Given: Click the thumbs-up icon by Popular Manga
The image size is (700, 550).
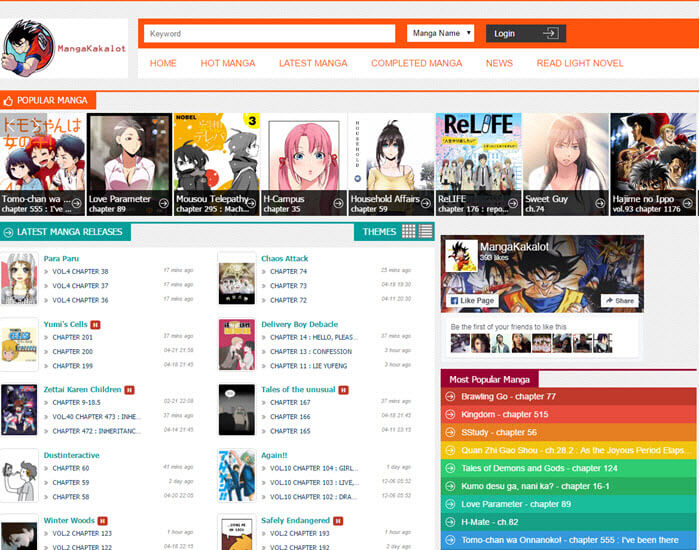Looking at the screenshot, I should coord(8,100).
